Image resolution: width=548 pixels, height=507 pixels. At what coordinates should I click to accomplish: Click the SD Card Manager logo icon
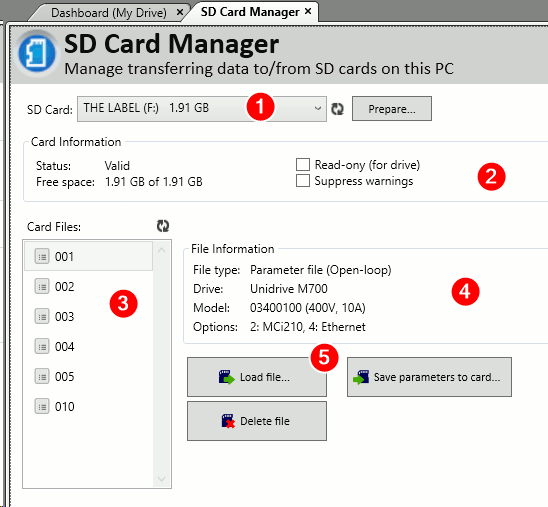[37, 54]
